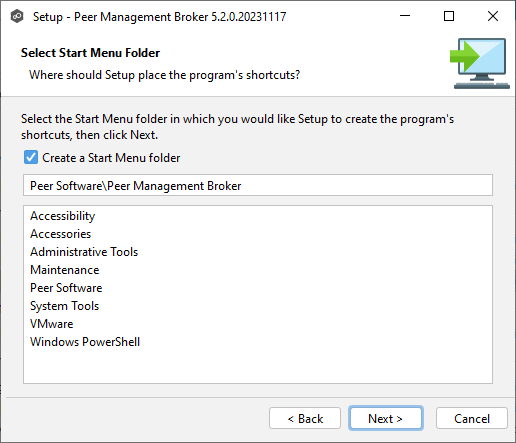
Task: Select System Tools folder entry
Action: click(x=65, y=306)
